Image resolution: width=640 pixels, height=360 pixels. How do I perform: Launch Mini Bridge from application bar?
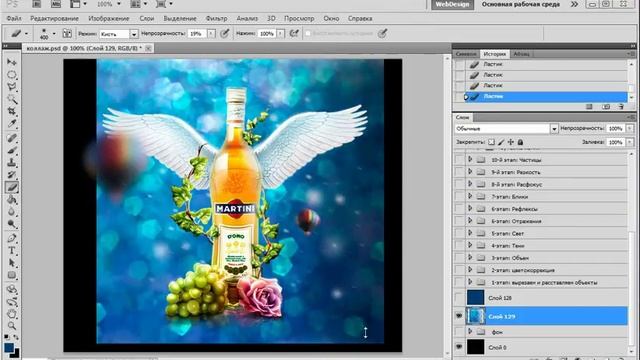pyautogui.click(x=56, y=4)
